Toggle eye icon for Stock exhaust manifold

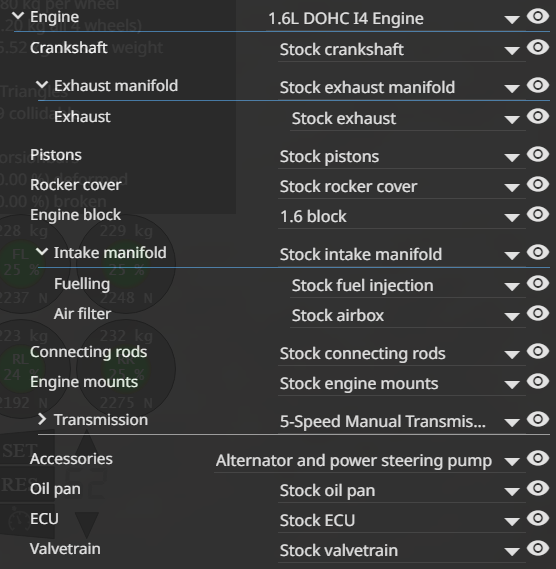coord(537,85)
